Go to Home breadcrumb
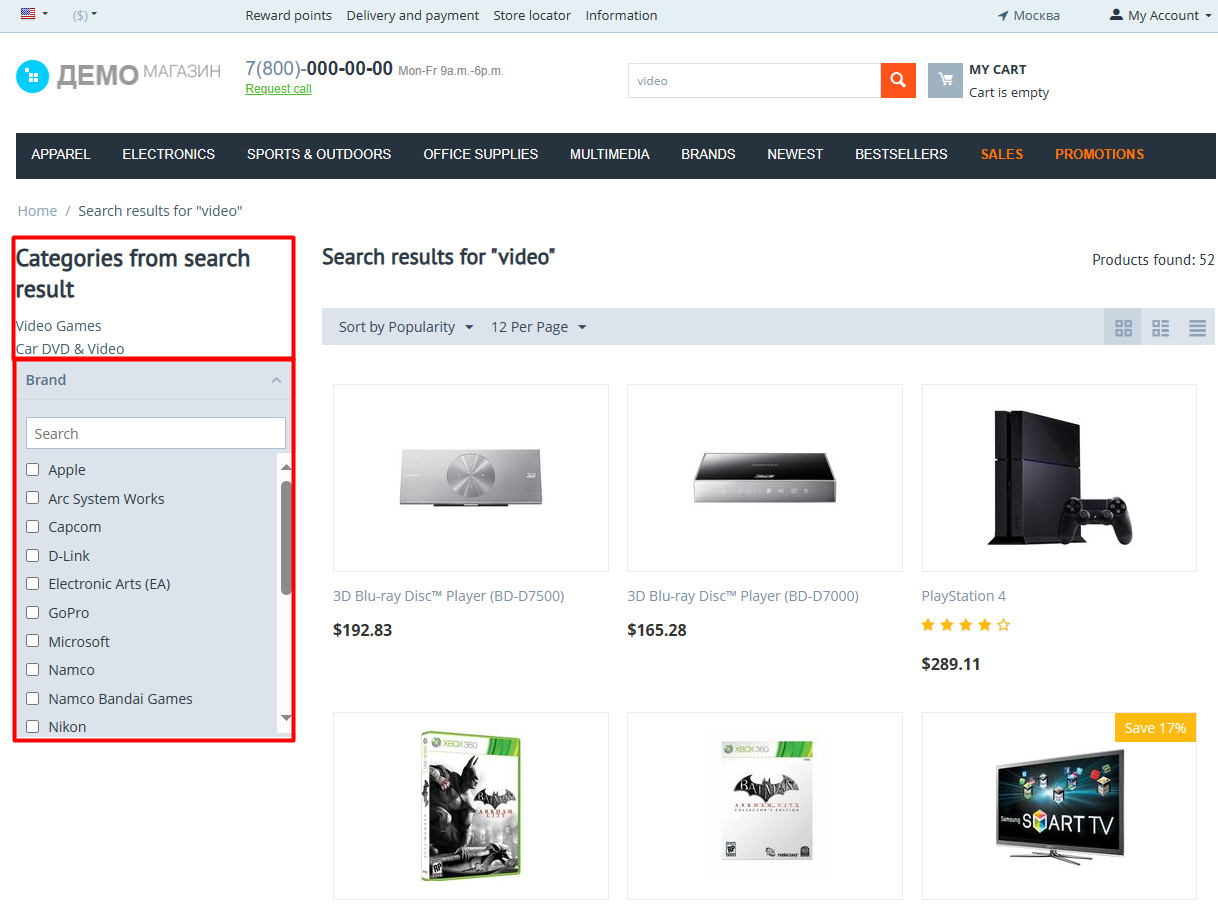 [37, 211]
